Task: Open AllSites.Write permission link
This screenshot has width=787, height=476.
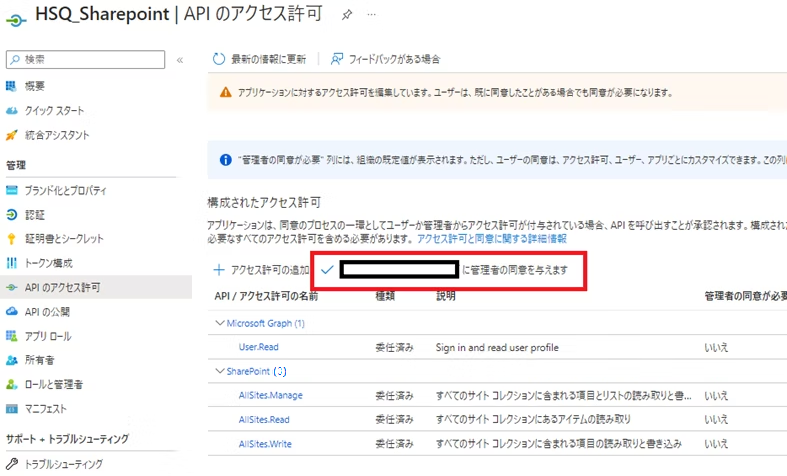Action: (x=265, y=444)
